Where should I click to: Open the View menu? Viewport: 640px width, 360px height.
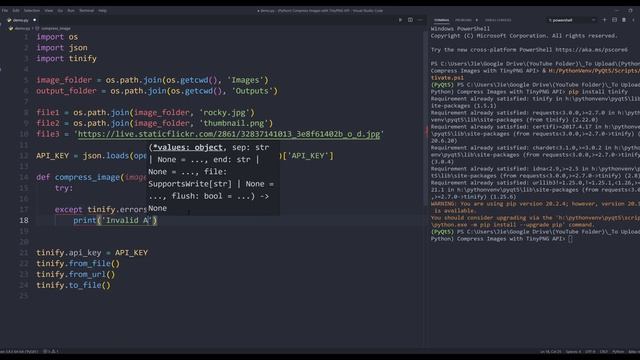coord(49,11)
